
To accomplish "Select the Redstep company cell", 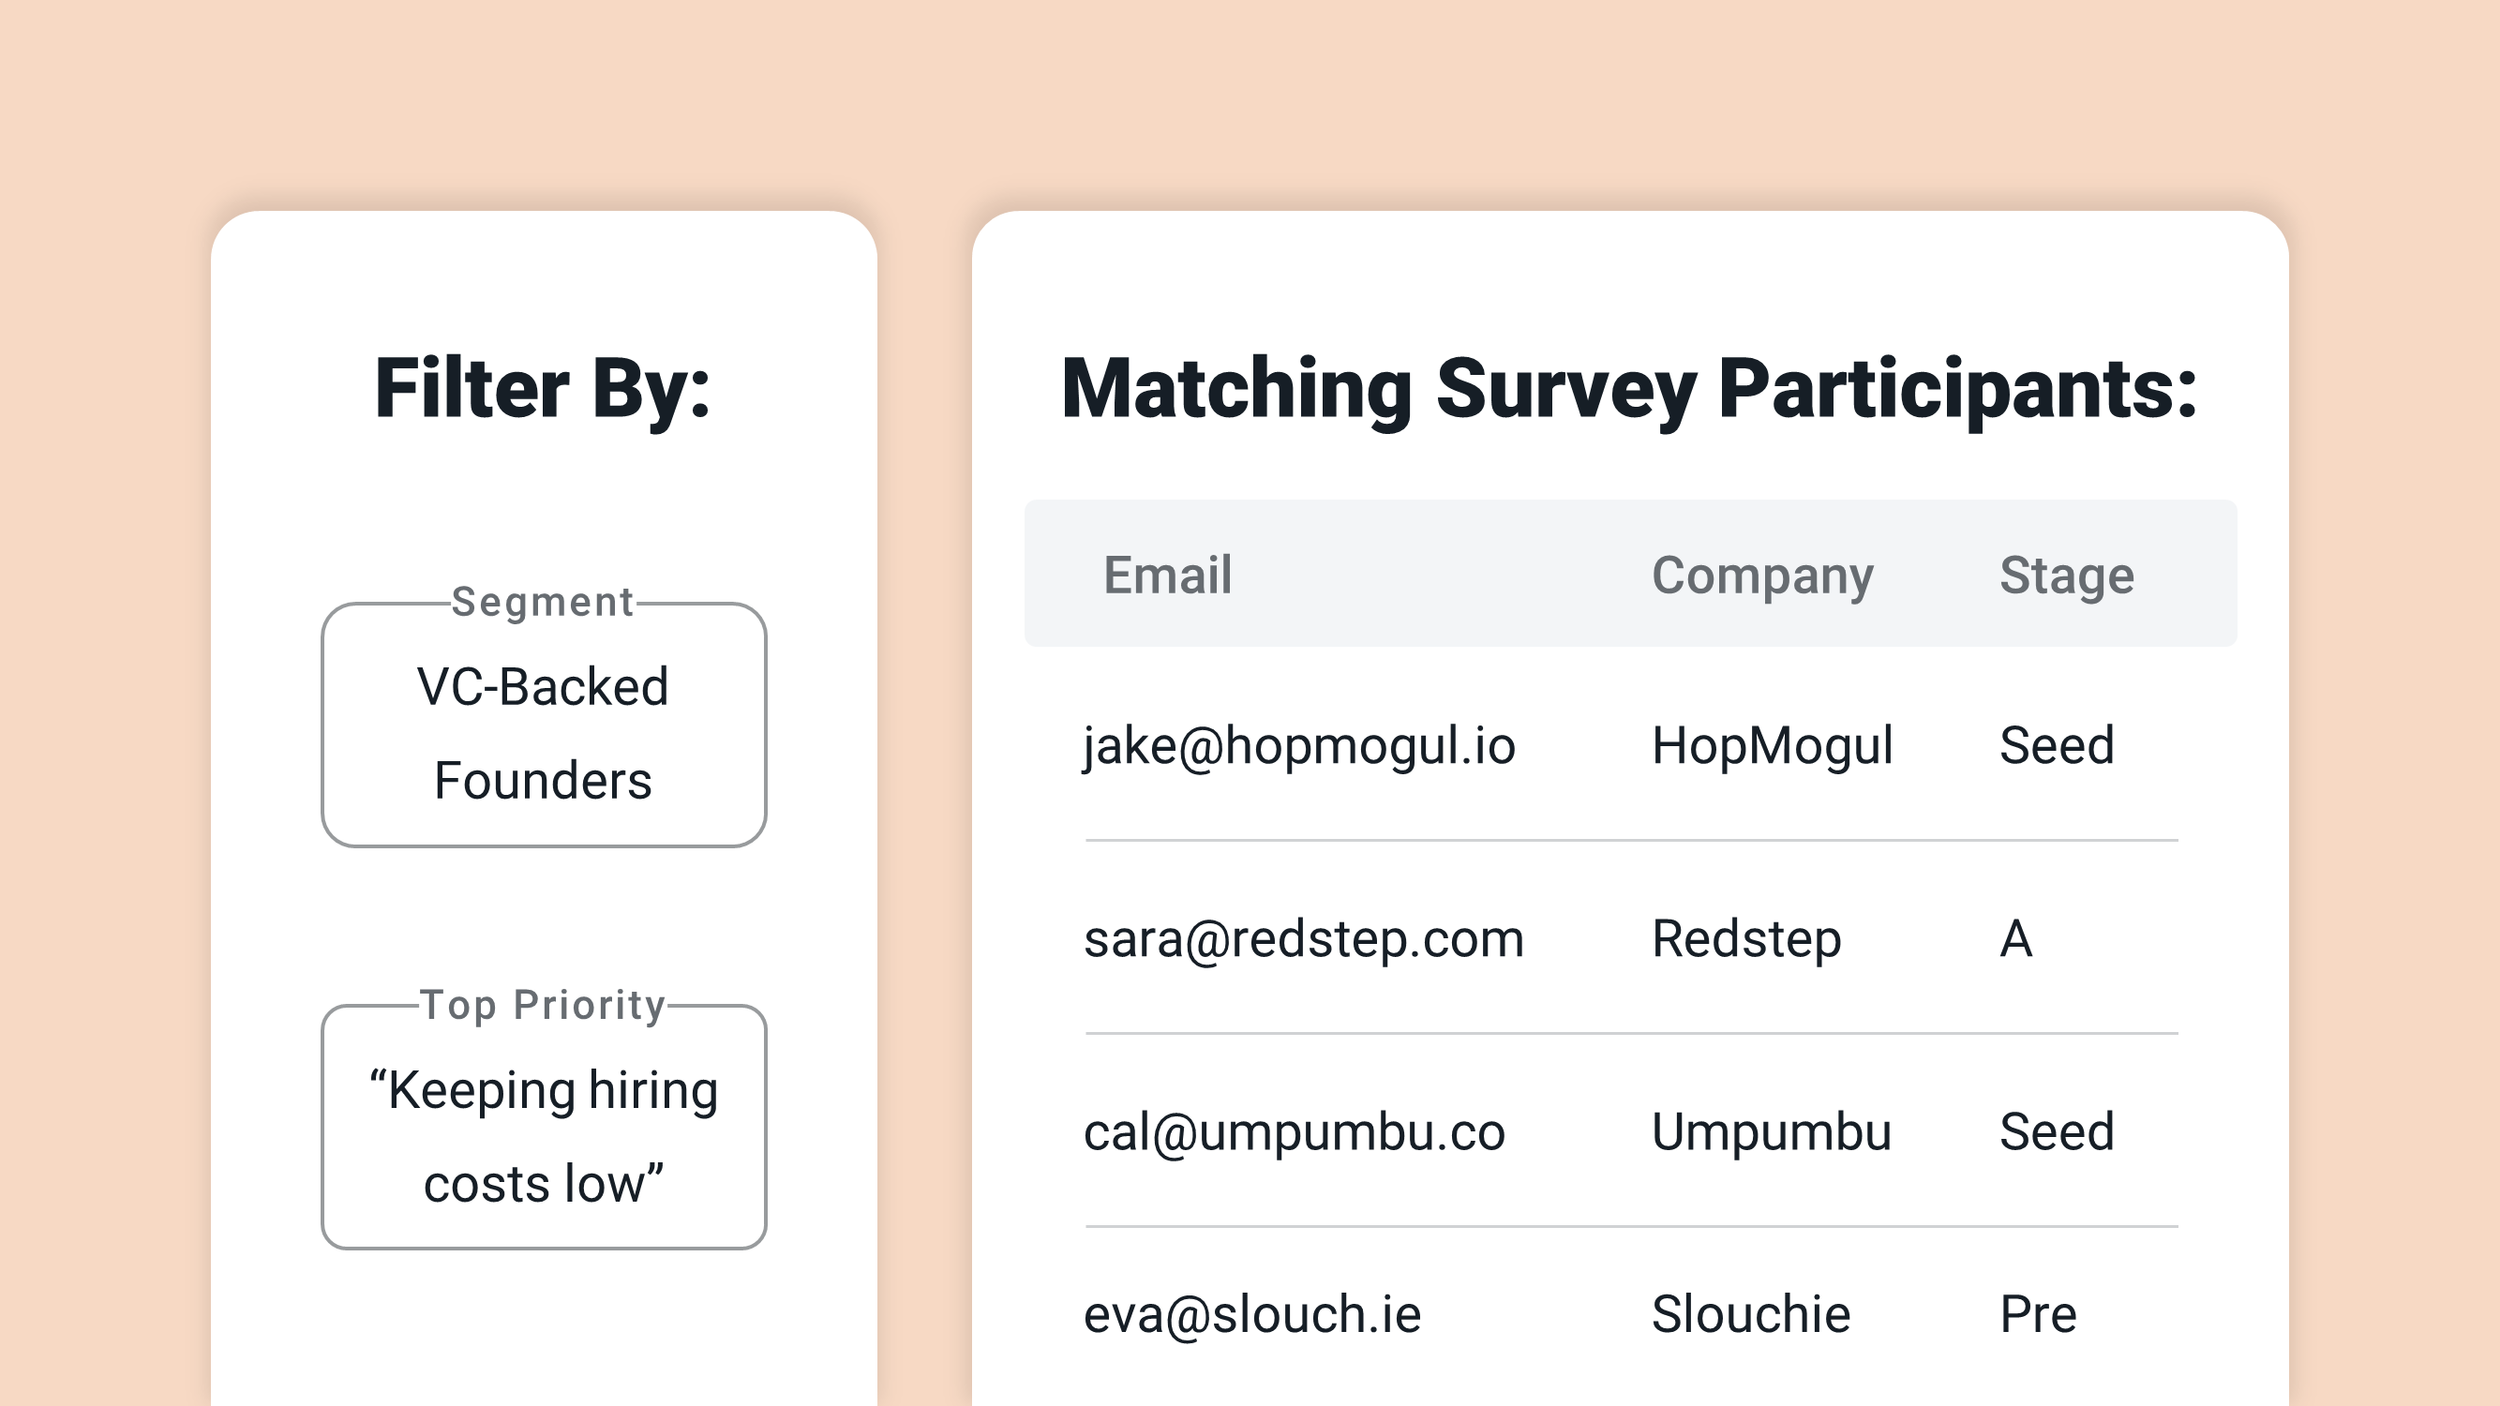I will click(1746, 940).
